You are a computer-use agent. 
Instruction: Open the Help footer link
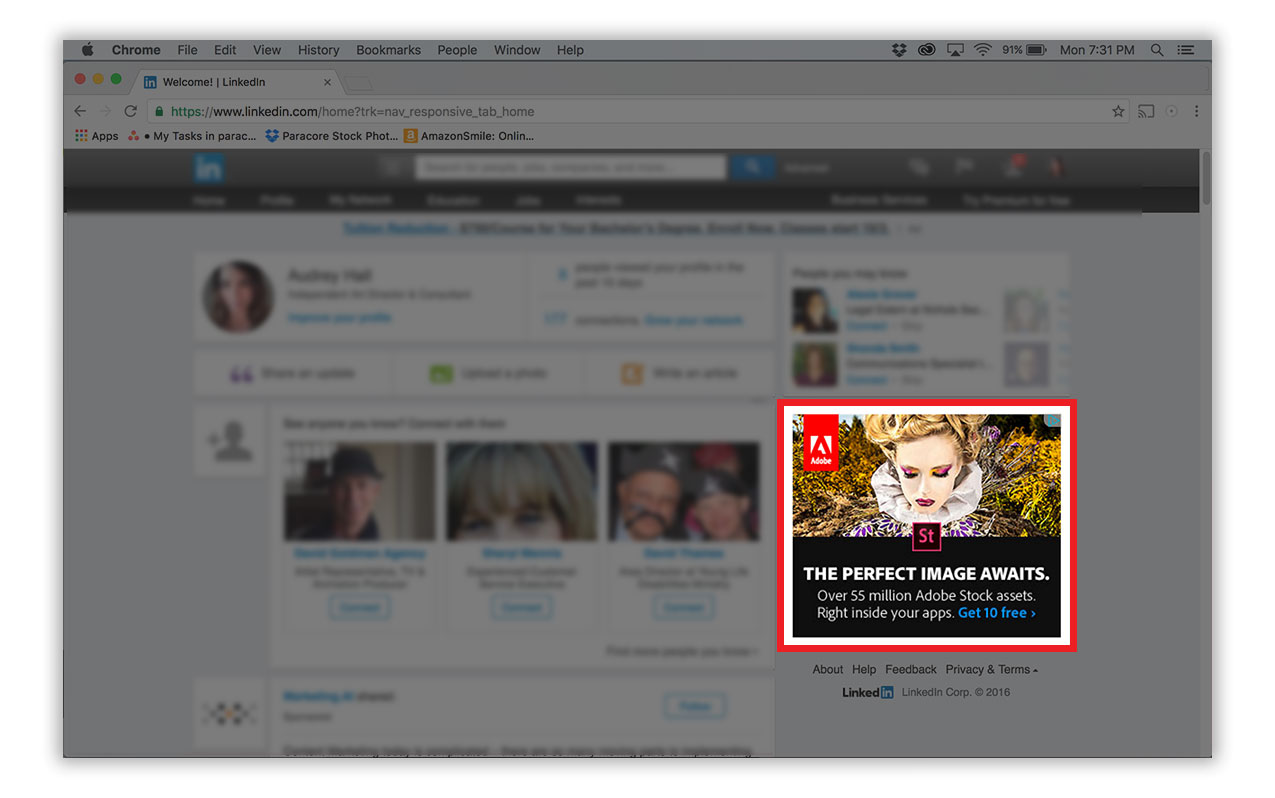click(x=864, y=670)
